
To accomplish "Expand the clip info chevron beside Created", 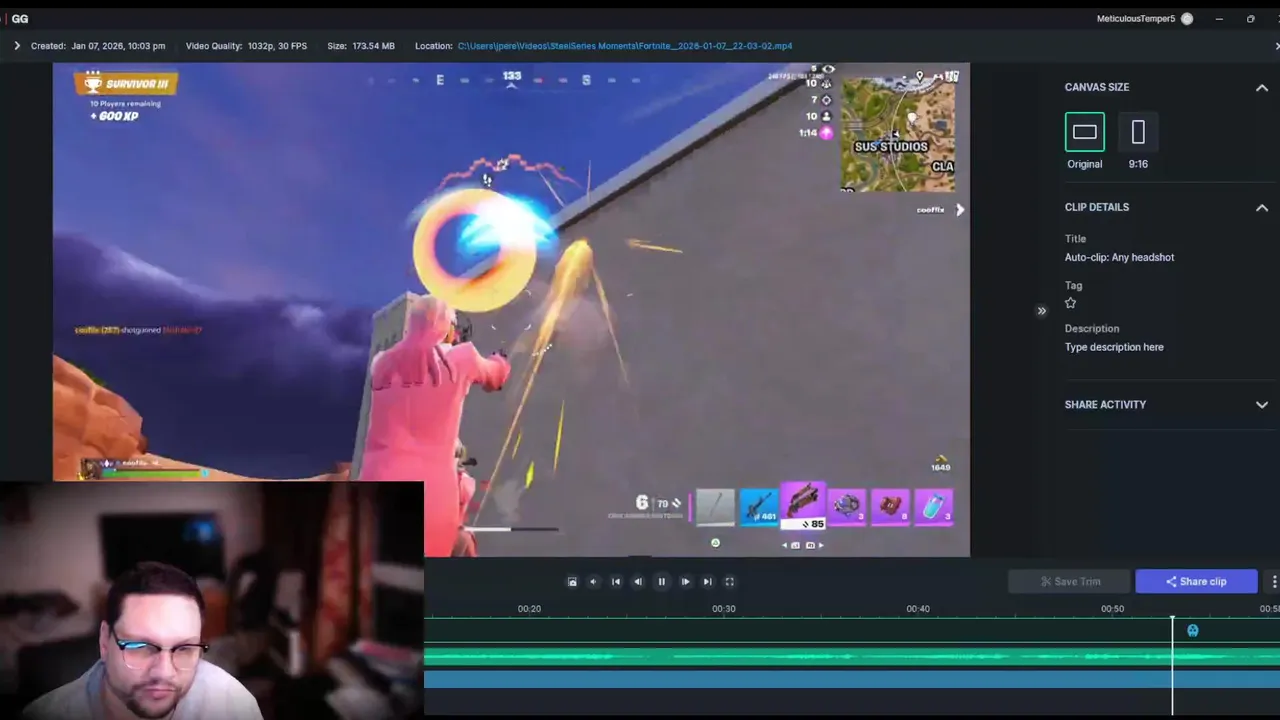I will [17, 46].
